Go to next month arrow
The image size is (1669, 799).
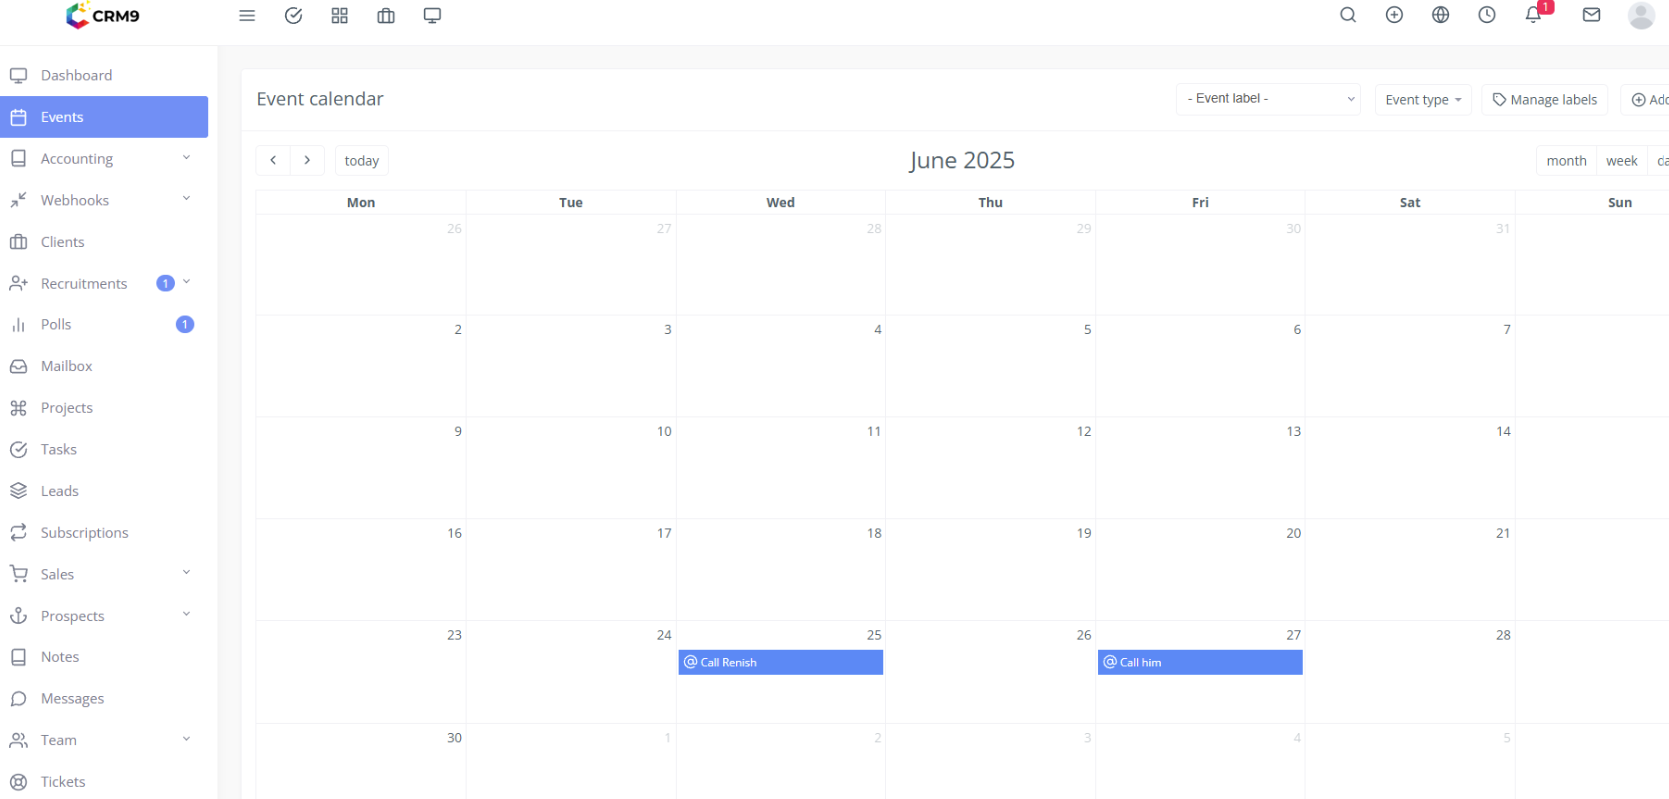(x=307, y=161)
